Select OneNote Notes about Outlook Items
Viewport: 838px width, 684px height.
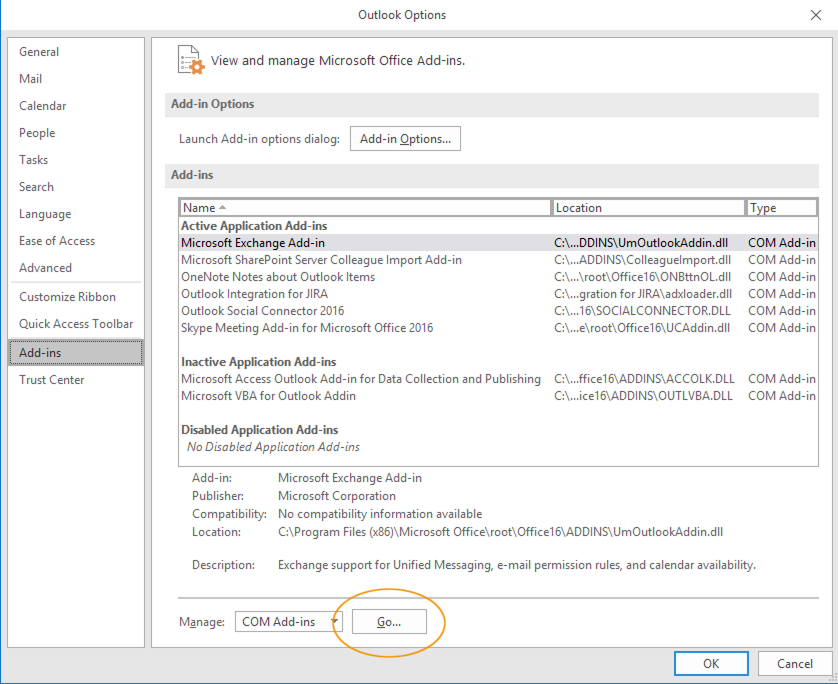(x=278, y=277)
